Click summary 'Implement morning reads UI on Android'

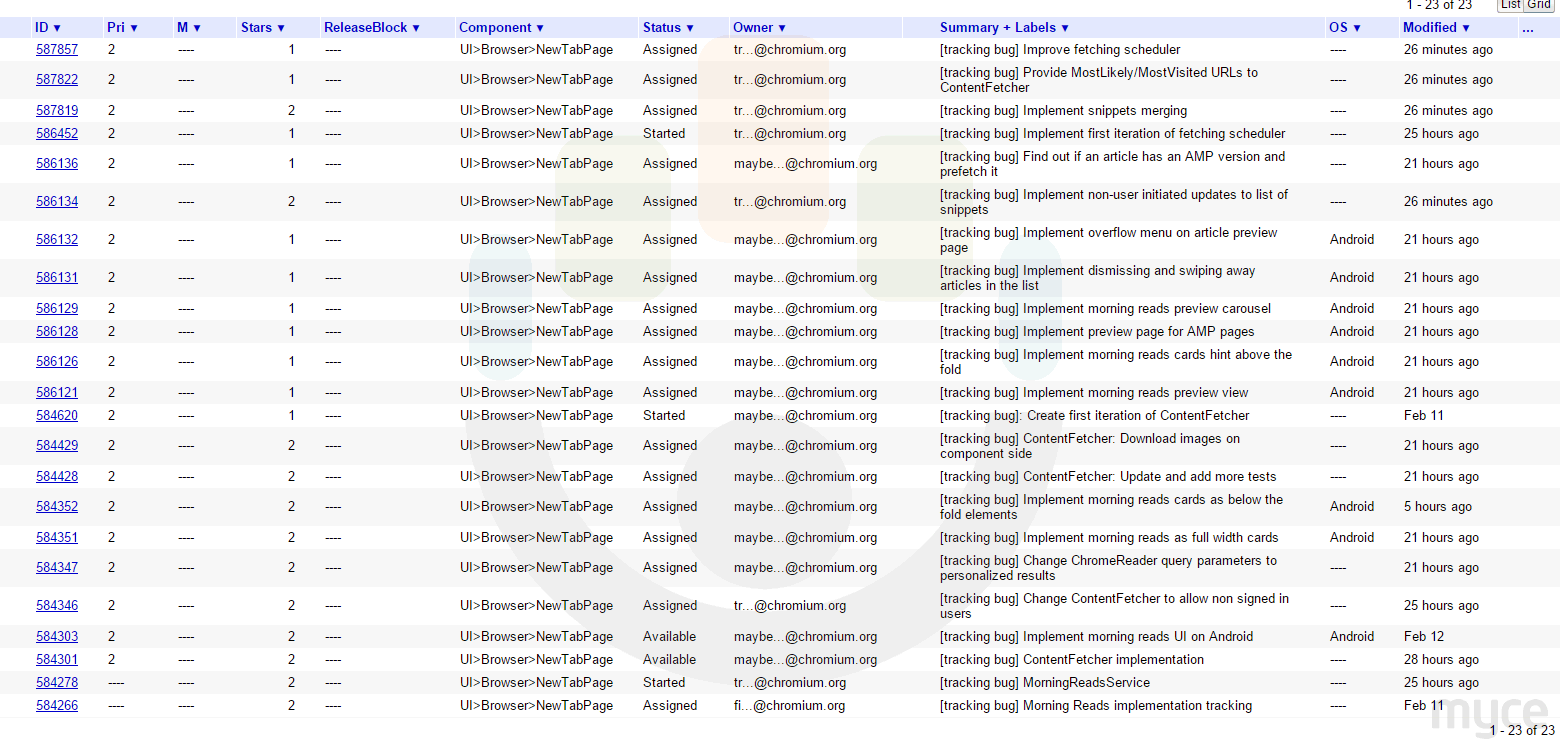pyautogui.click(x=1137, y=637)
